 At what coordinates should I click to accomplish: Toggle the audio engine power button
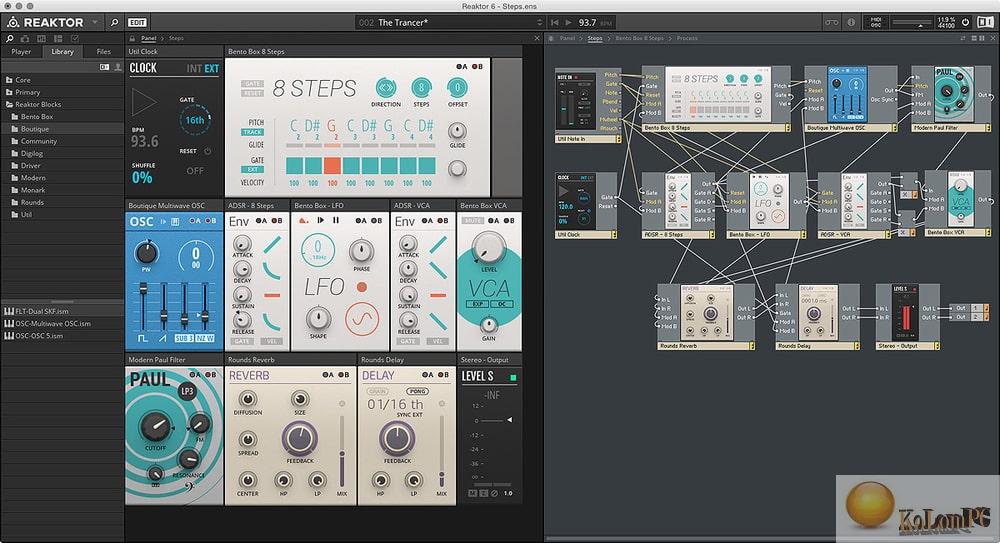point(966,22)
